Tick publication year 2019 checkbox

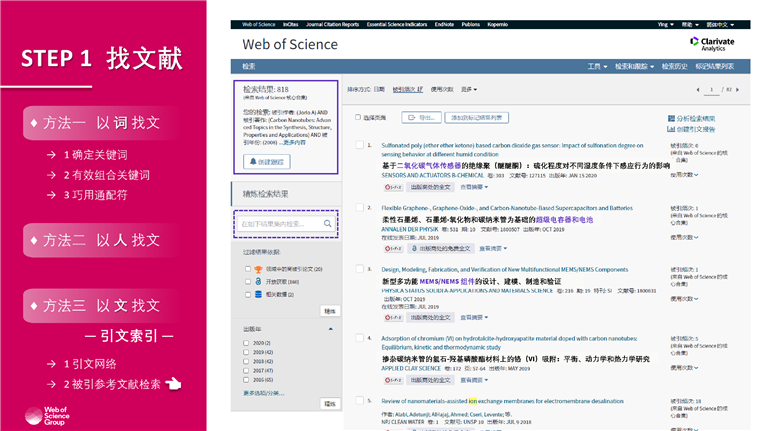coord(246,352)
